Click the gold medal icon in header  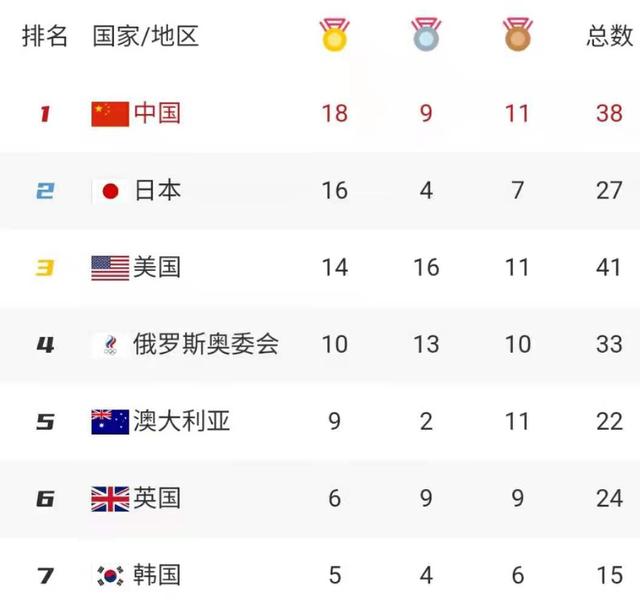tap(334, 34)
